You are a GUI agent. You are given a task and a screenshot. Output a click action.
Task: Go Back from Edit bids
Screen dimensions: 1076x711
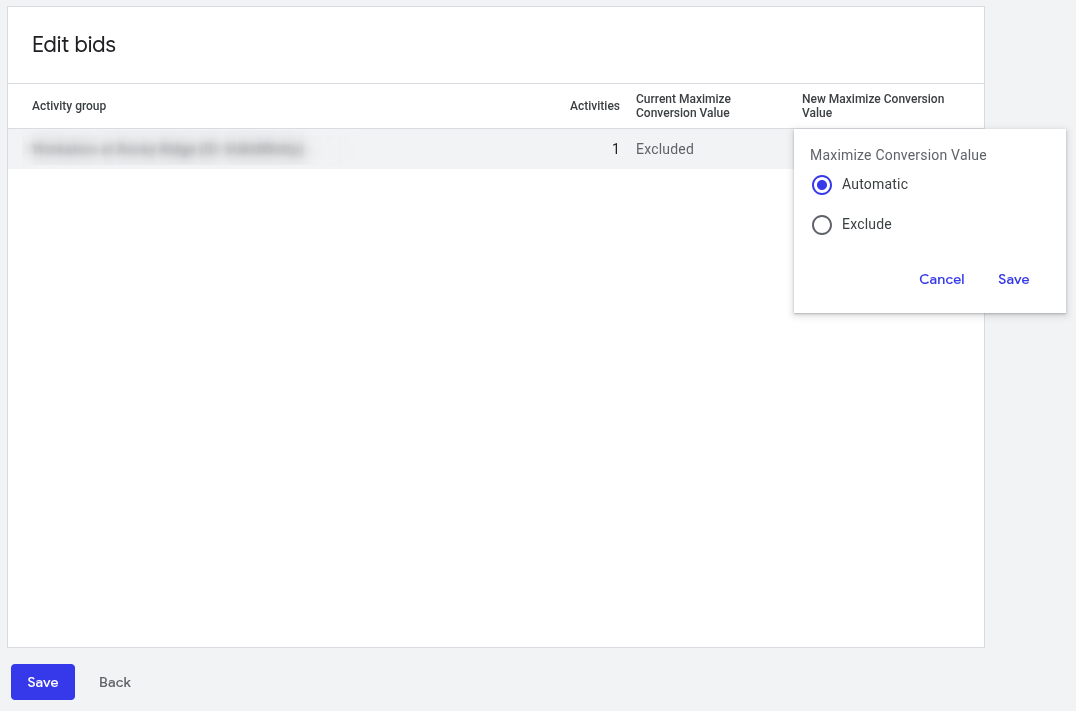pyautogui.click(x=115, y=682)
